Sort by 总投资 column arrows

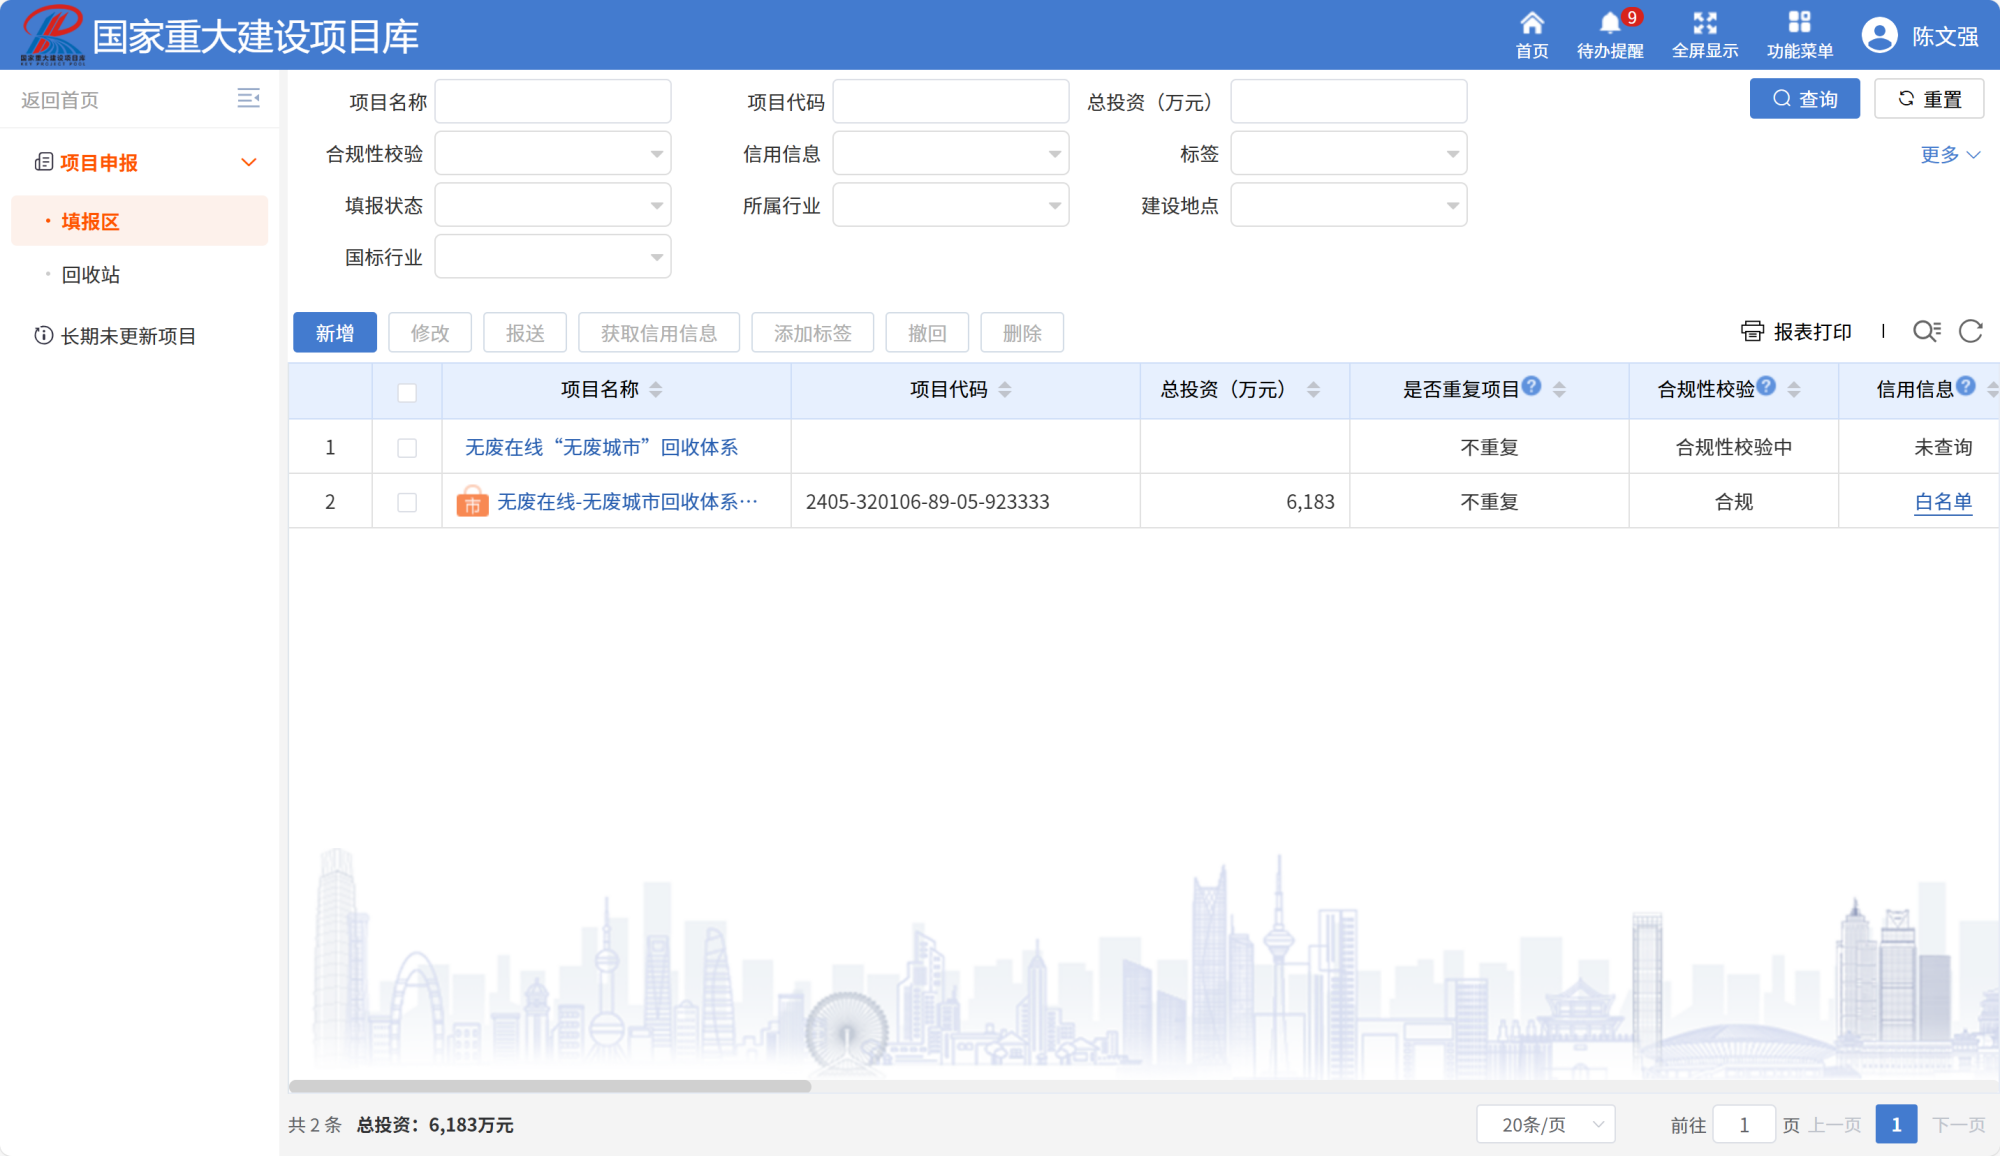pos(1314,390)
